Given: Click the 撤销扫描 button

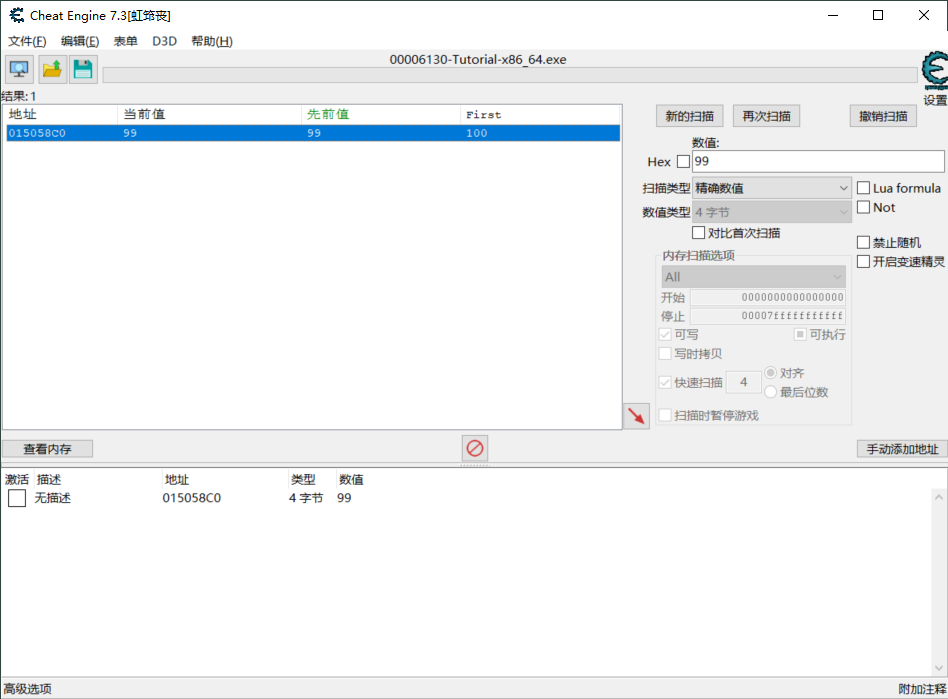Looking at the screenshot, I should point(883,116).
